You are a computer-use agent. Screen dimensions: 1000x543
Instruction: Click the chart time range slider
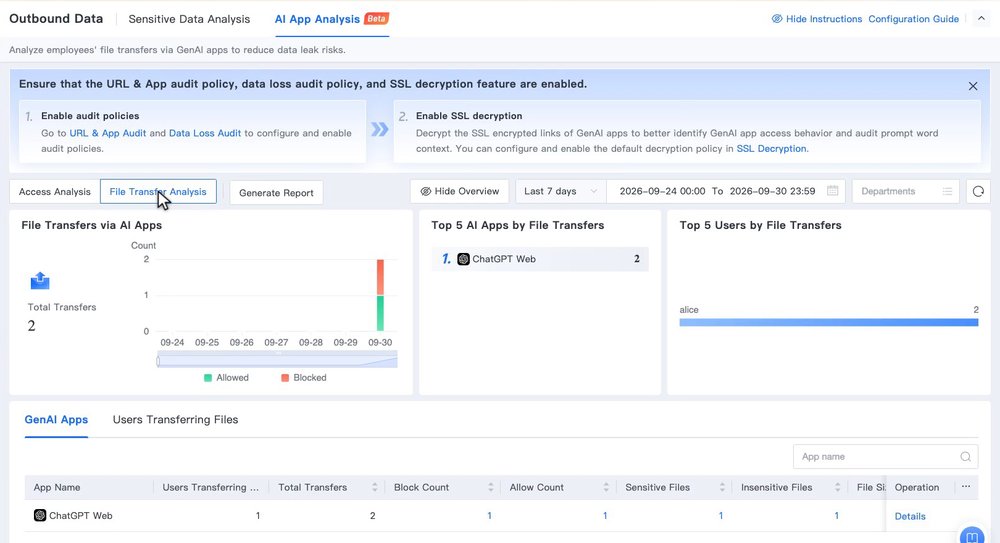pos(277,360)
